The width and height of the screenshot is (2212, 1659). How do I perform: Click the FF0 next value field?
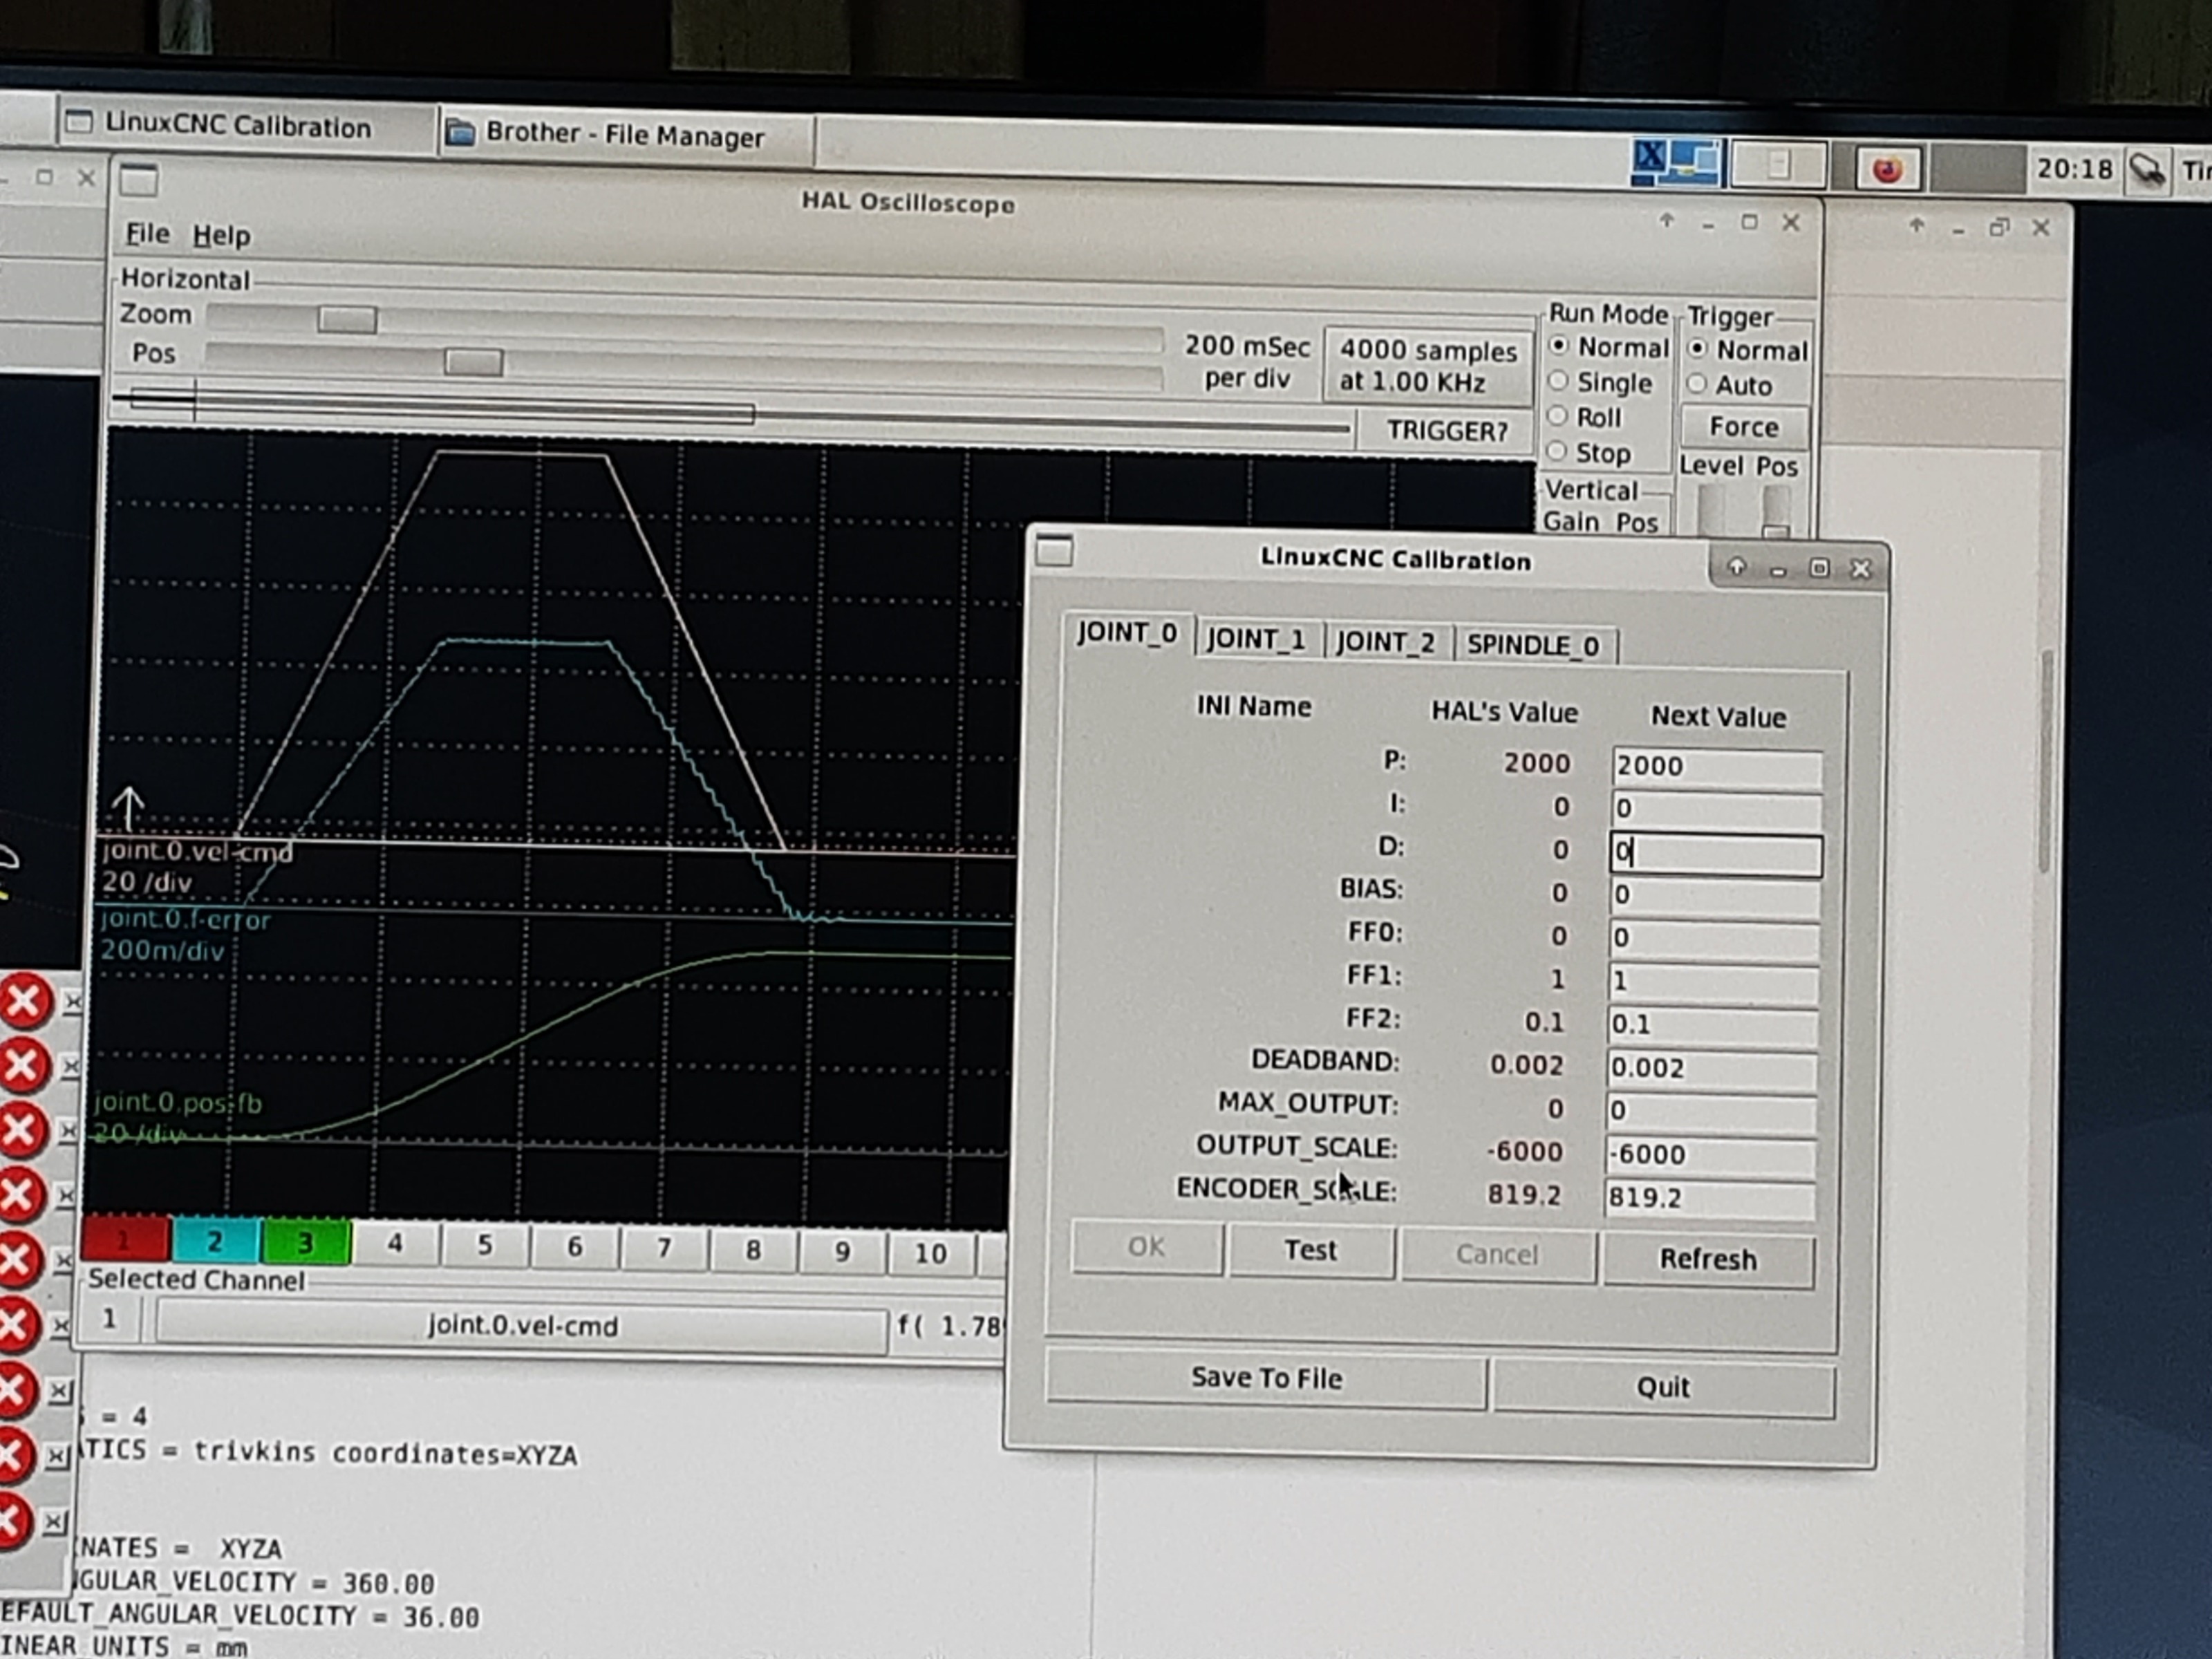(x=1713, y=940)
